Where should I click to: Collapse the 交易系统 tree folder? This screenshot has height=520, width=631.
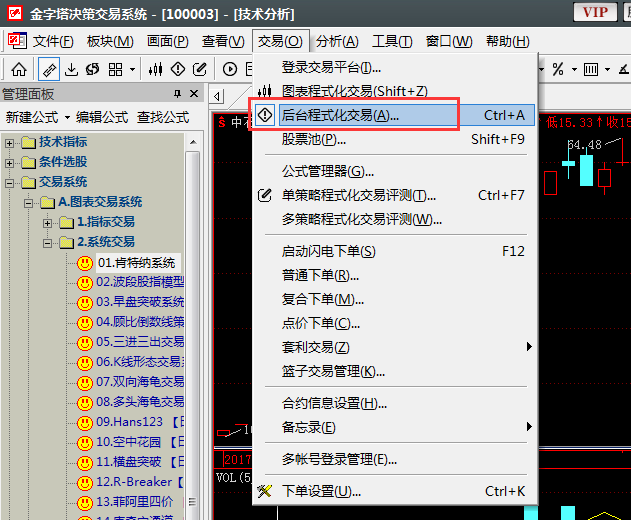10,183
